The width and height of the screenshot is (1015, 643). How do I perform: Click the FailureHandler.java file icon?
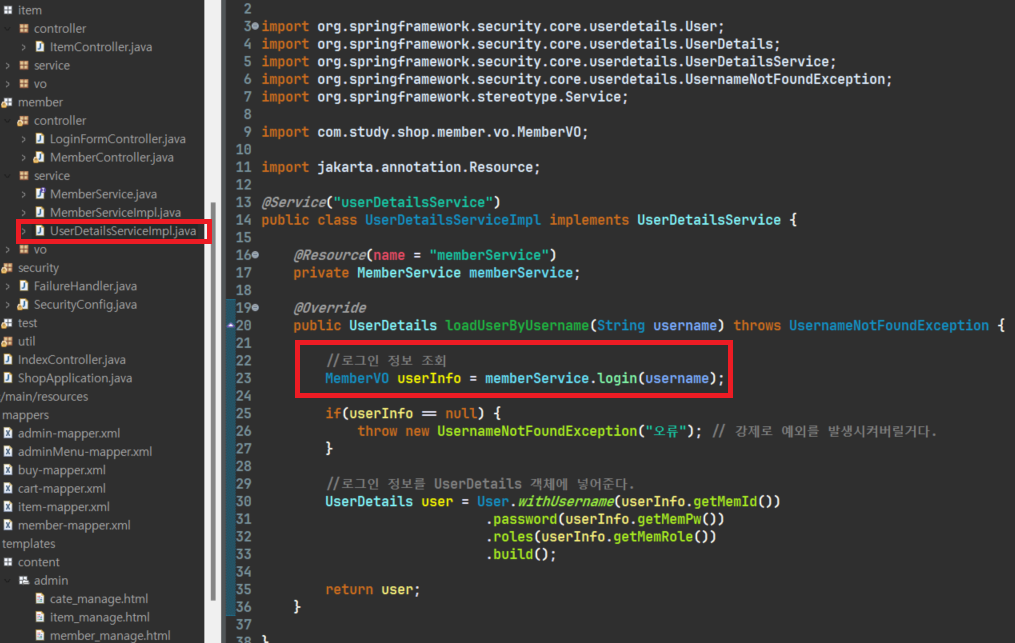(23, 286)
